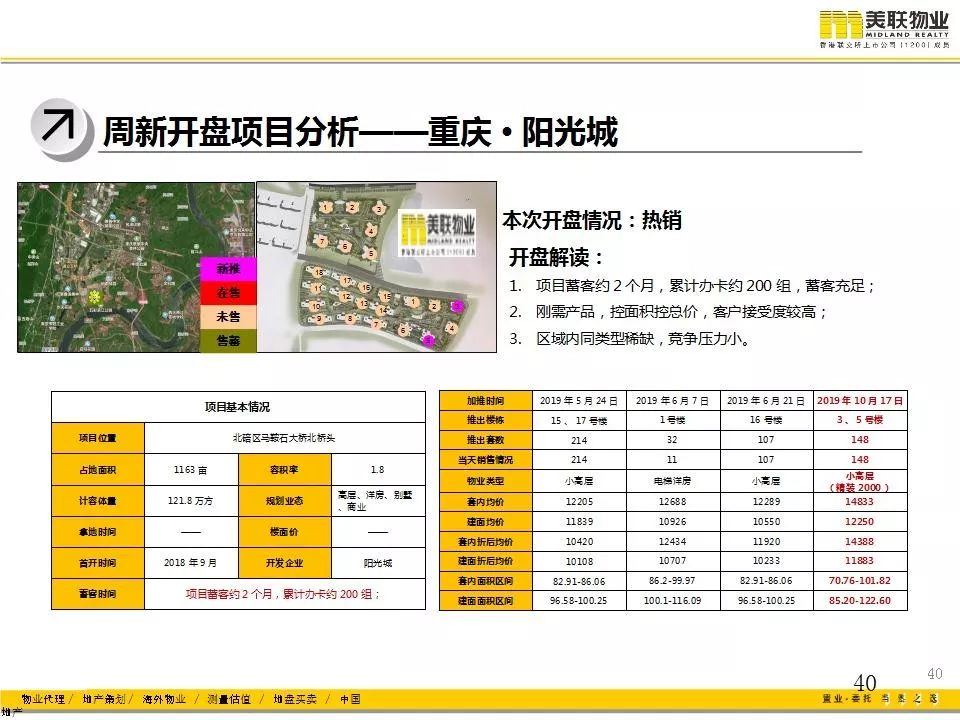Viewport: 960px width, 720px height.
Task: Click the slide title 周新开盘项目分析——重庆·阳光城
Action: pyautogui.click(x=360, y=132)
